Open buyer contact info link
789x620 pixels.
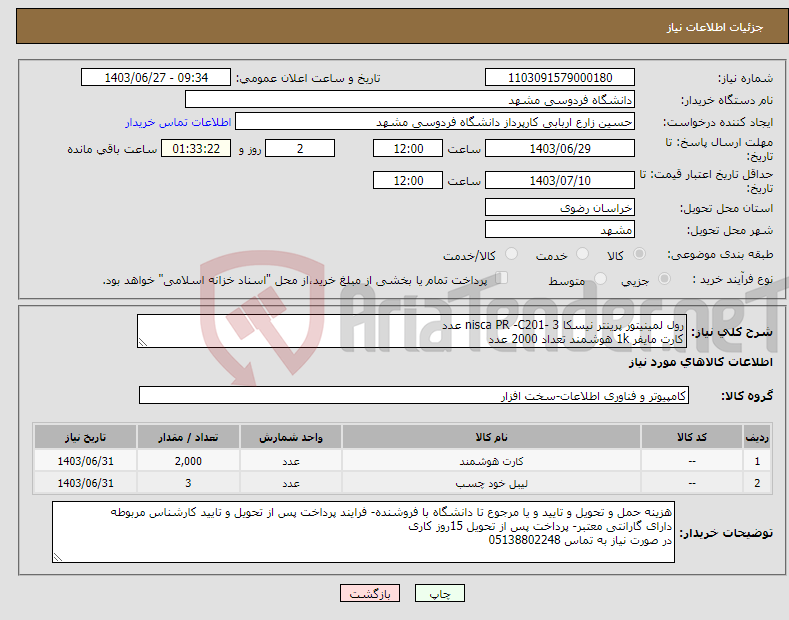(178, 122)
